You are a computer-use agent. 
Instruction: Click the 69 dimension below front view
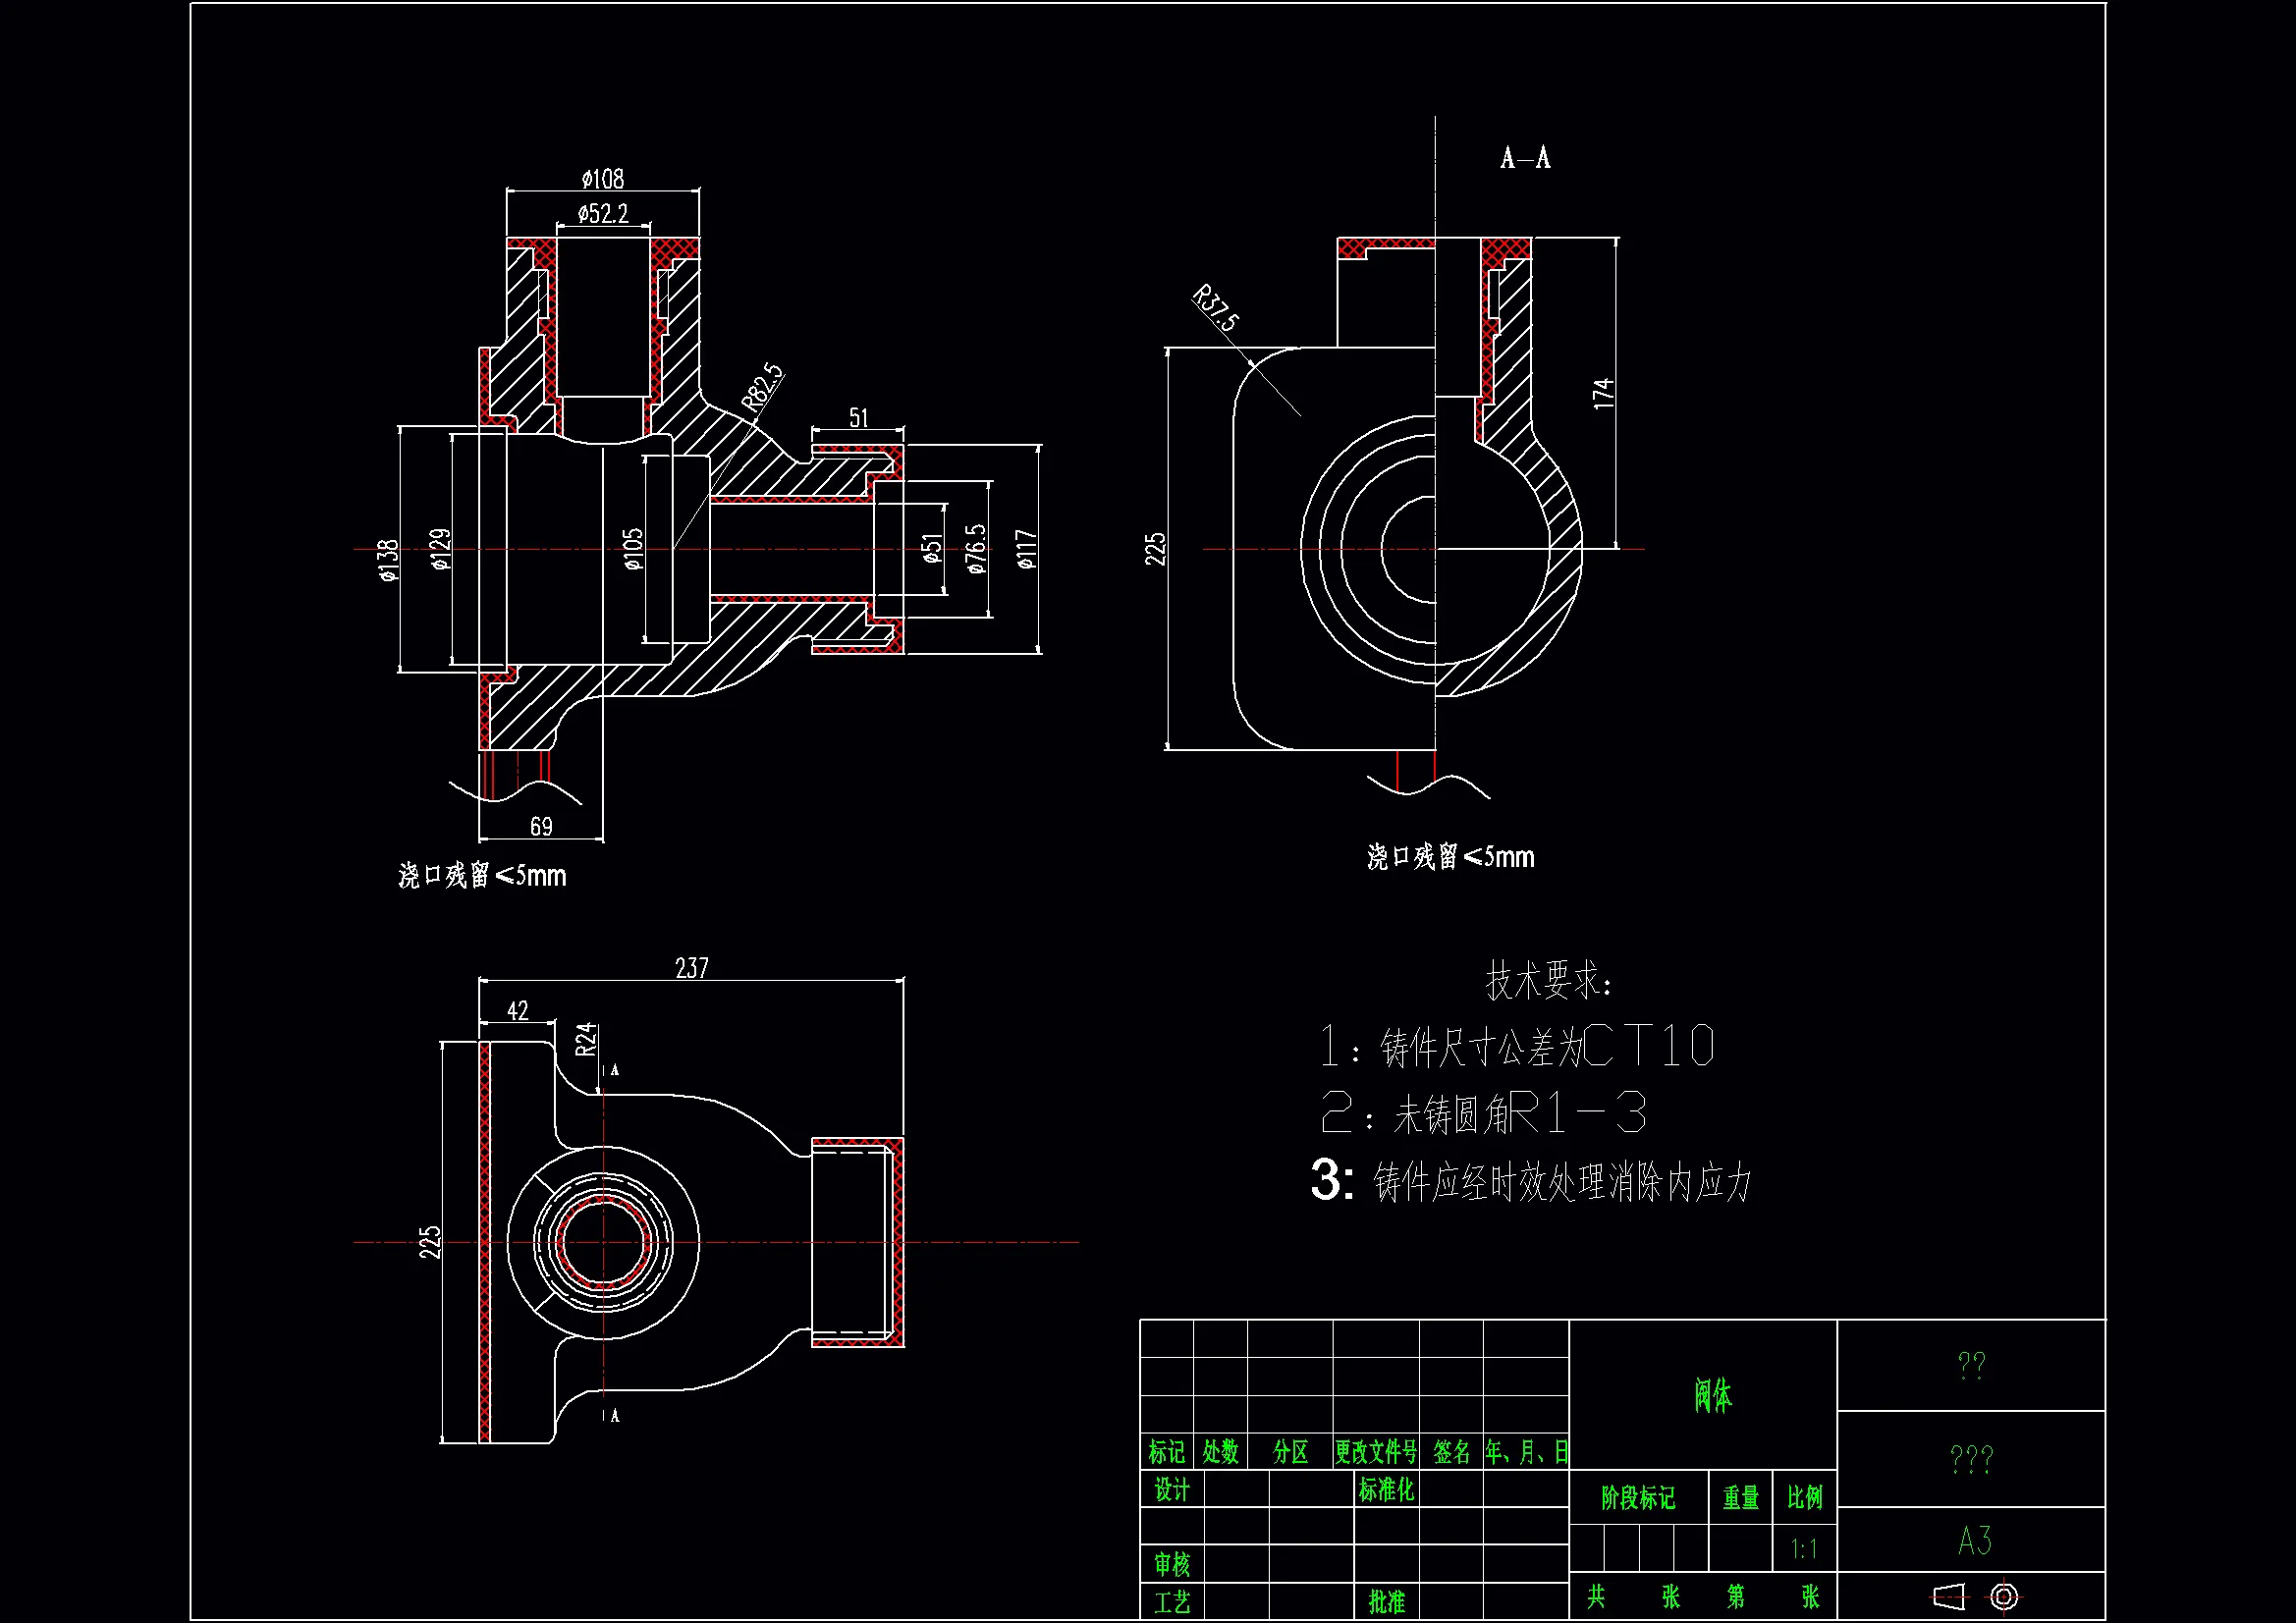[541, 826]
